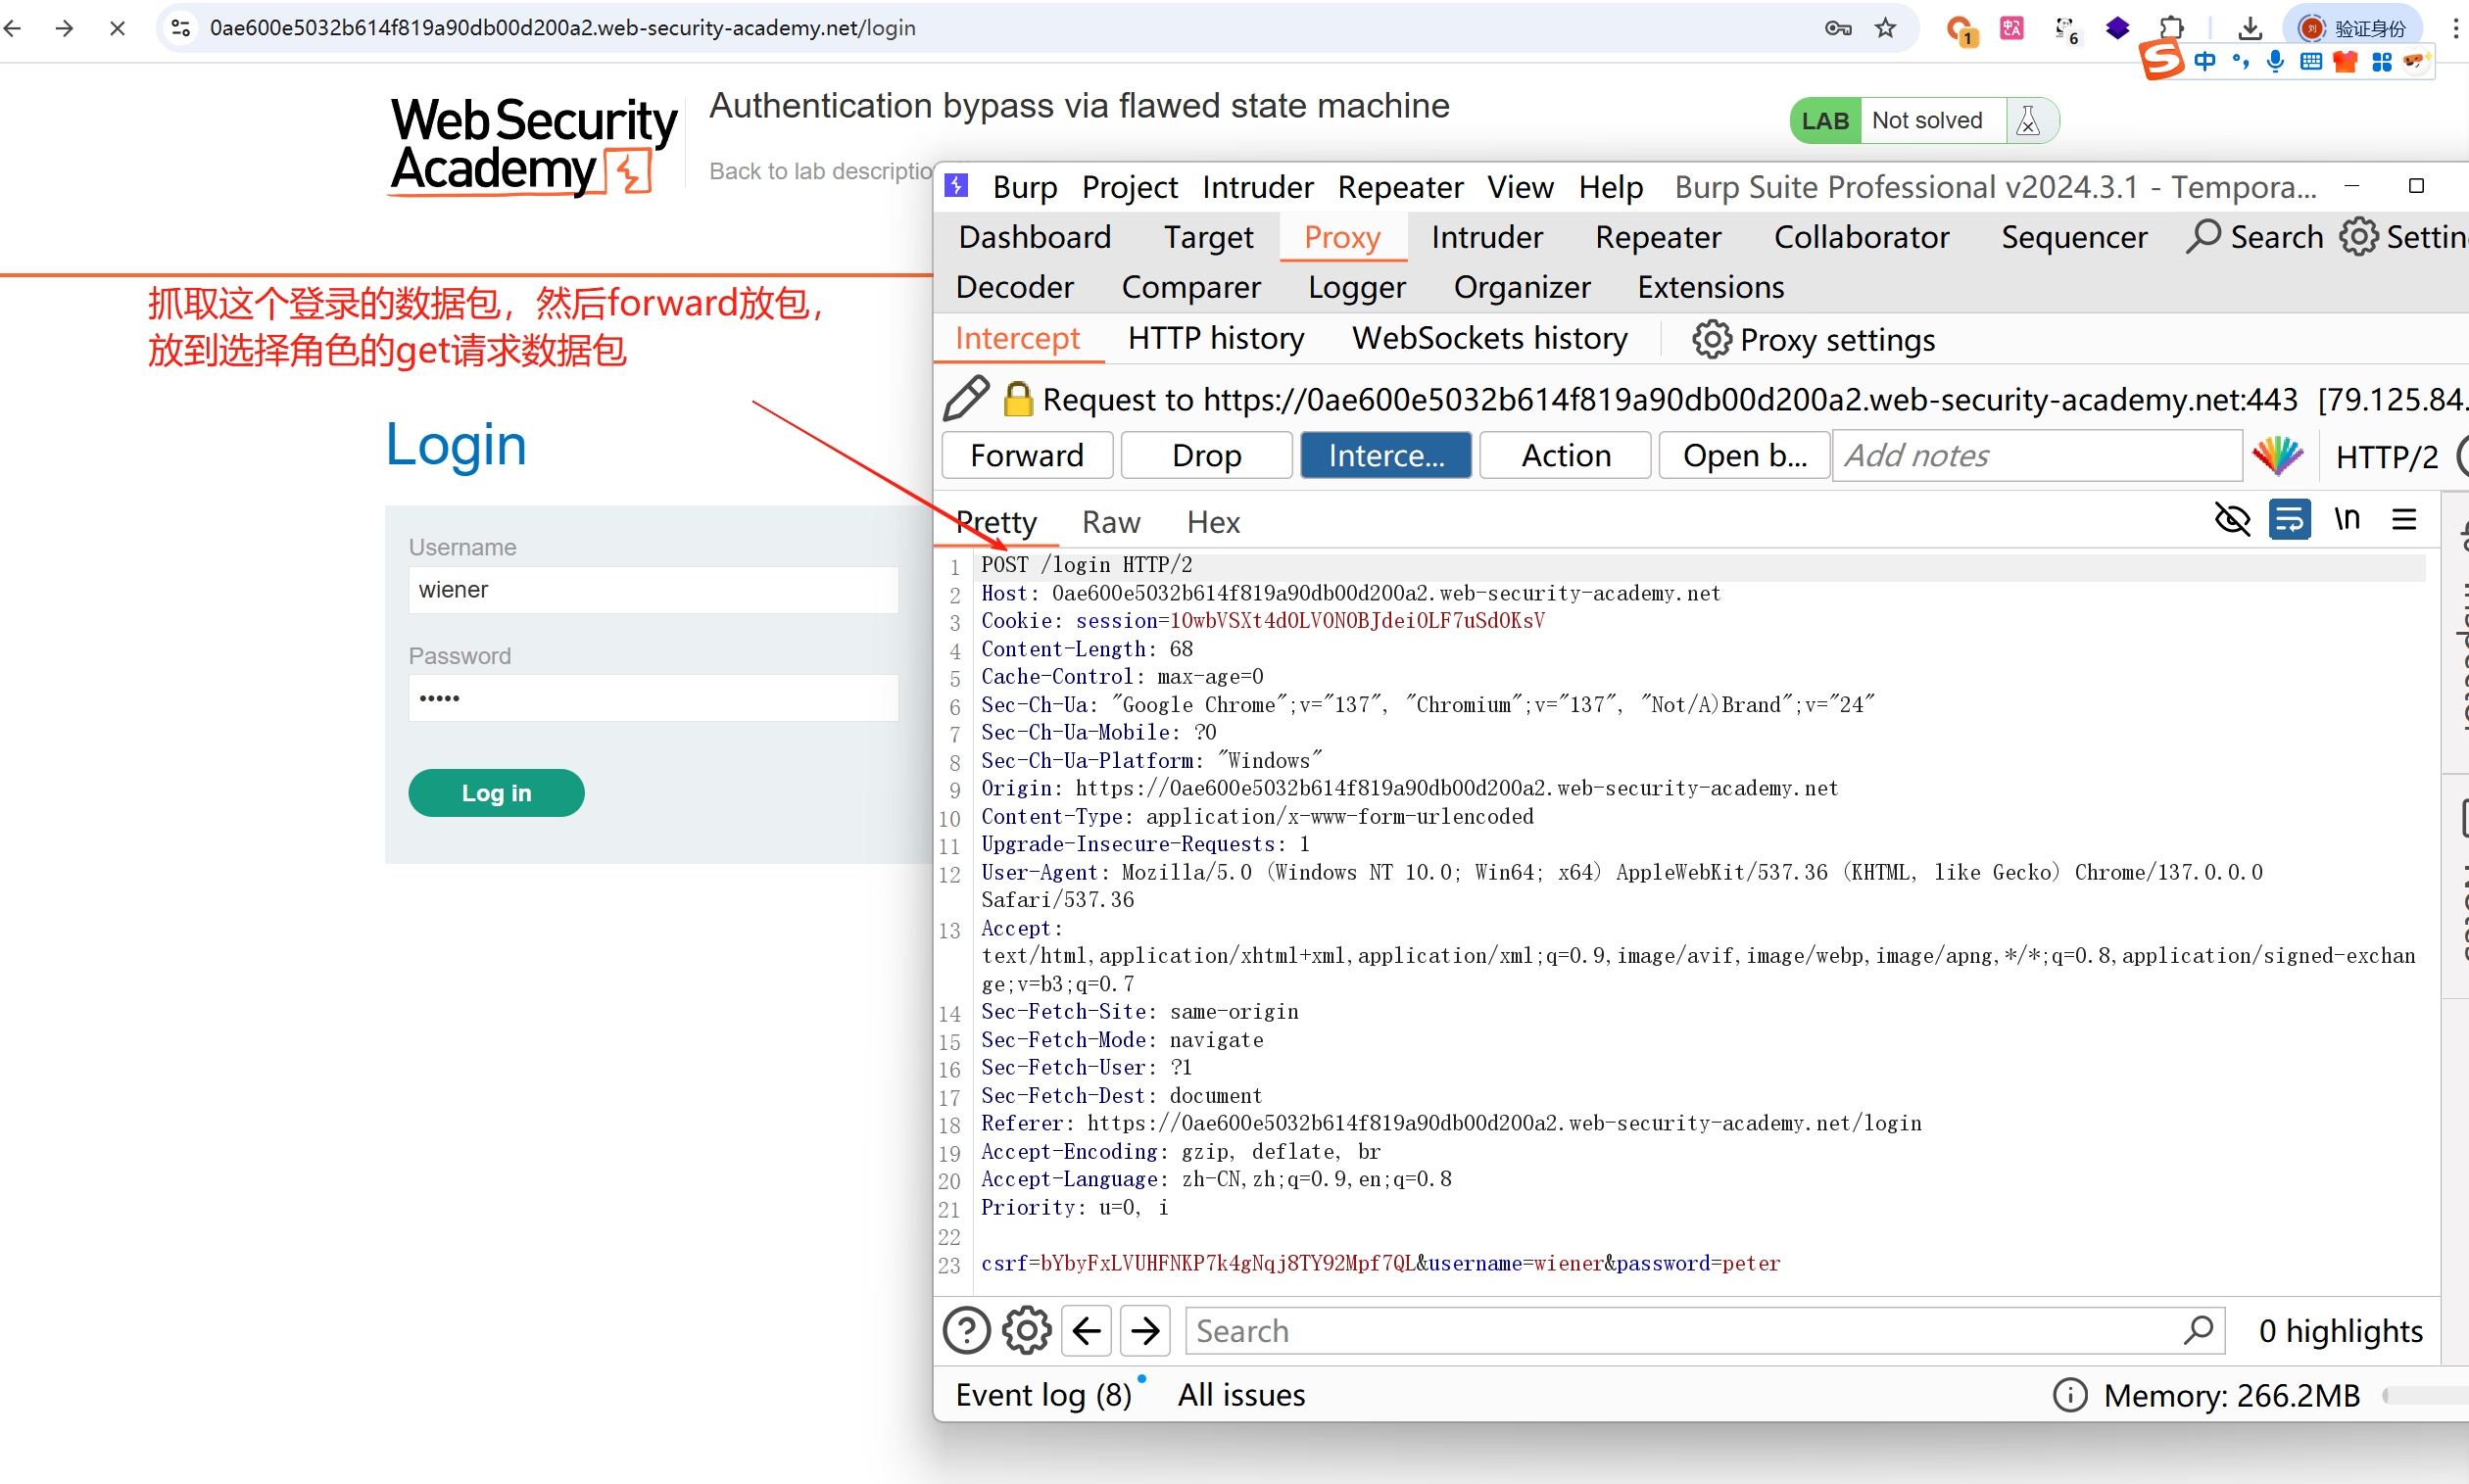The height and width of the screenshot is (1484, 2469).
Task: Go to next search match arrow
Action: [1145, 1331]
